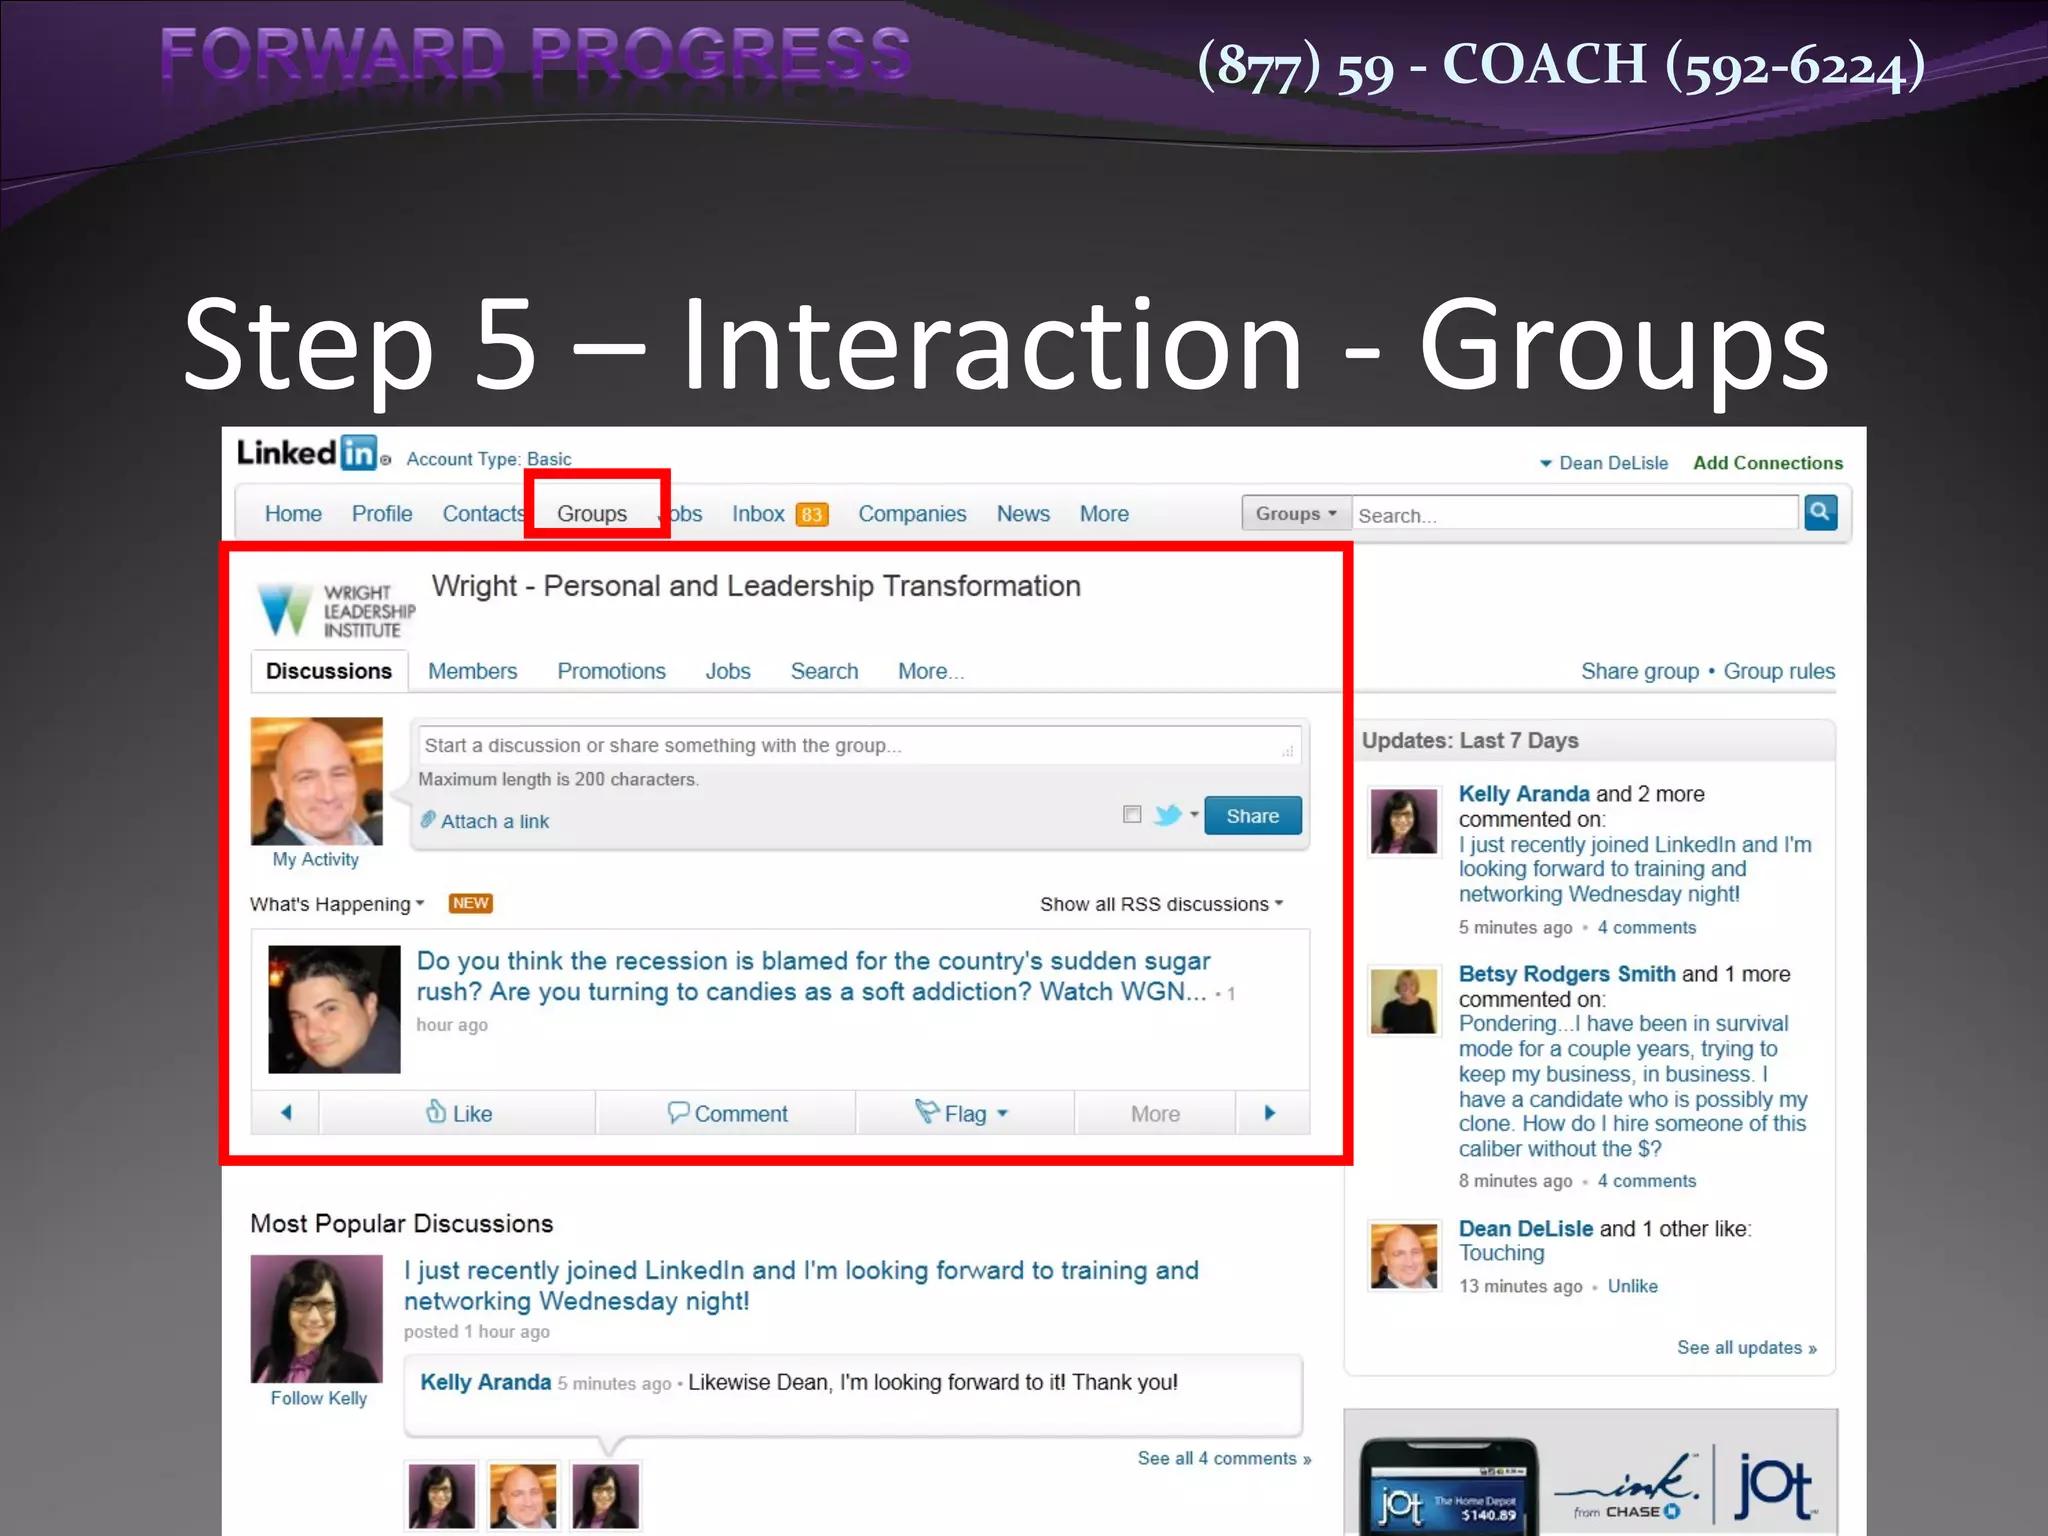Open the Groups search scope dropdown
2048x1536 pixels.
(1296, 513)
